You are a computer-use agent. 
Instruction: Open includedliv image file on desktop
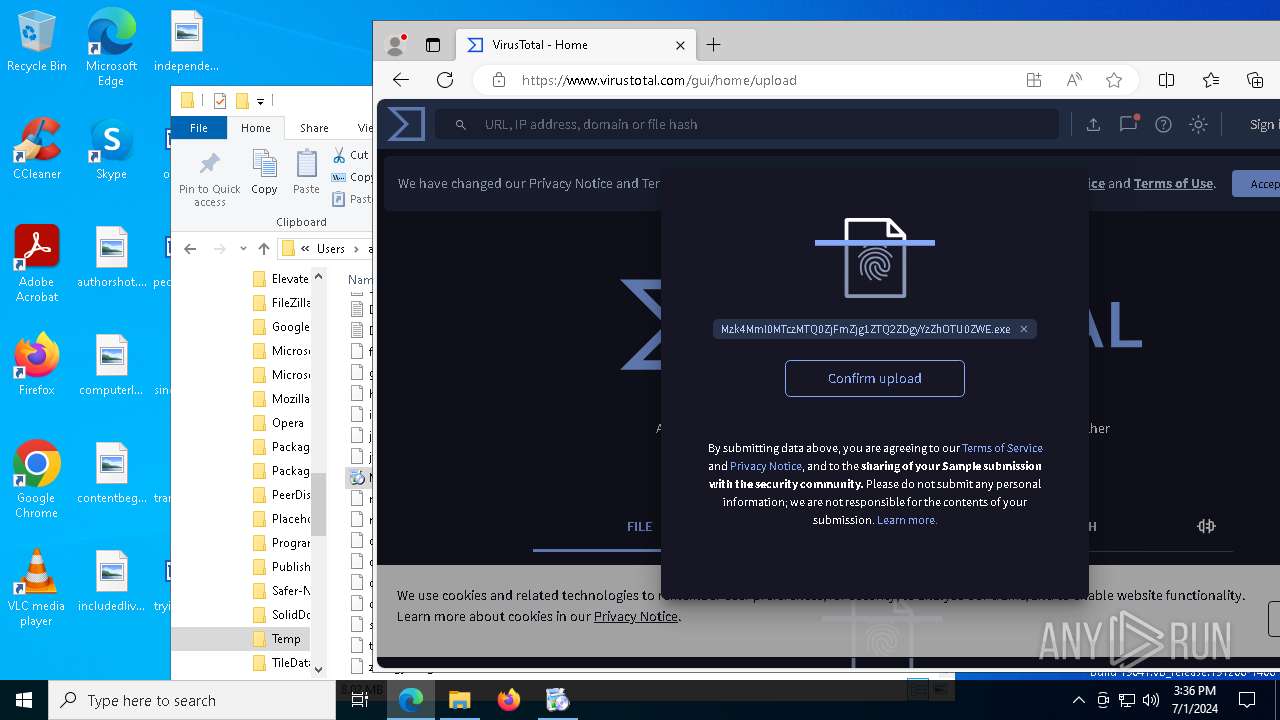[111, 581]
